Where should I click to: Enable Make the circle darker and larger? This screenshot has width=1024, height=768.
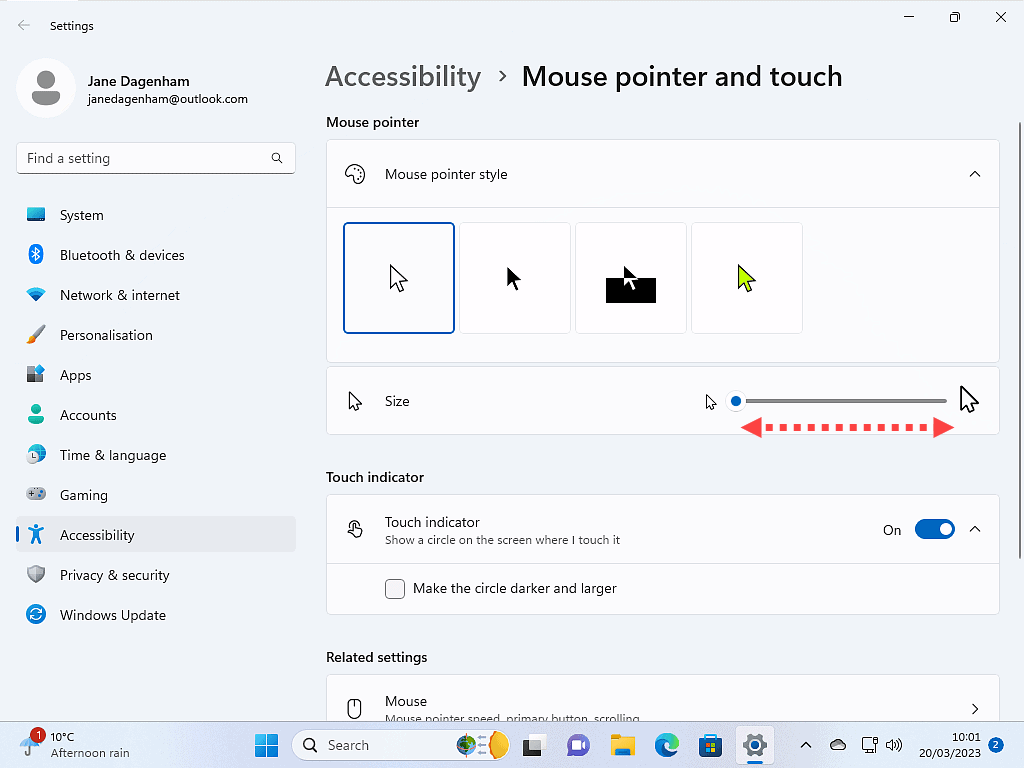[x=395, y=589]
